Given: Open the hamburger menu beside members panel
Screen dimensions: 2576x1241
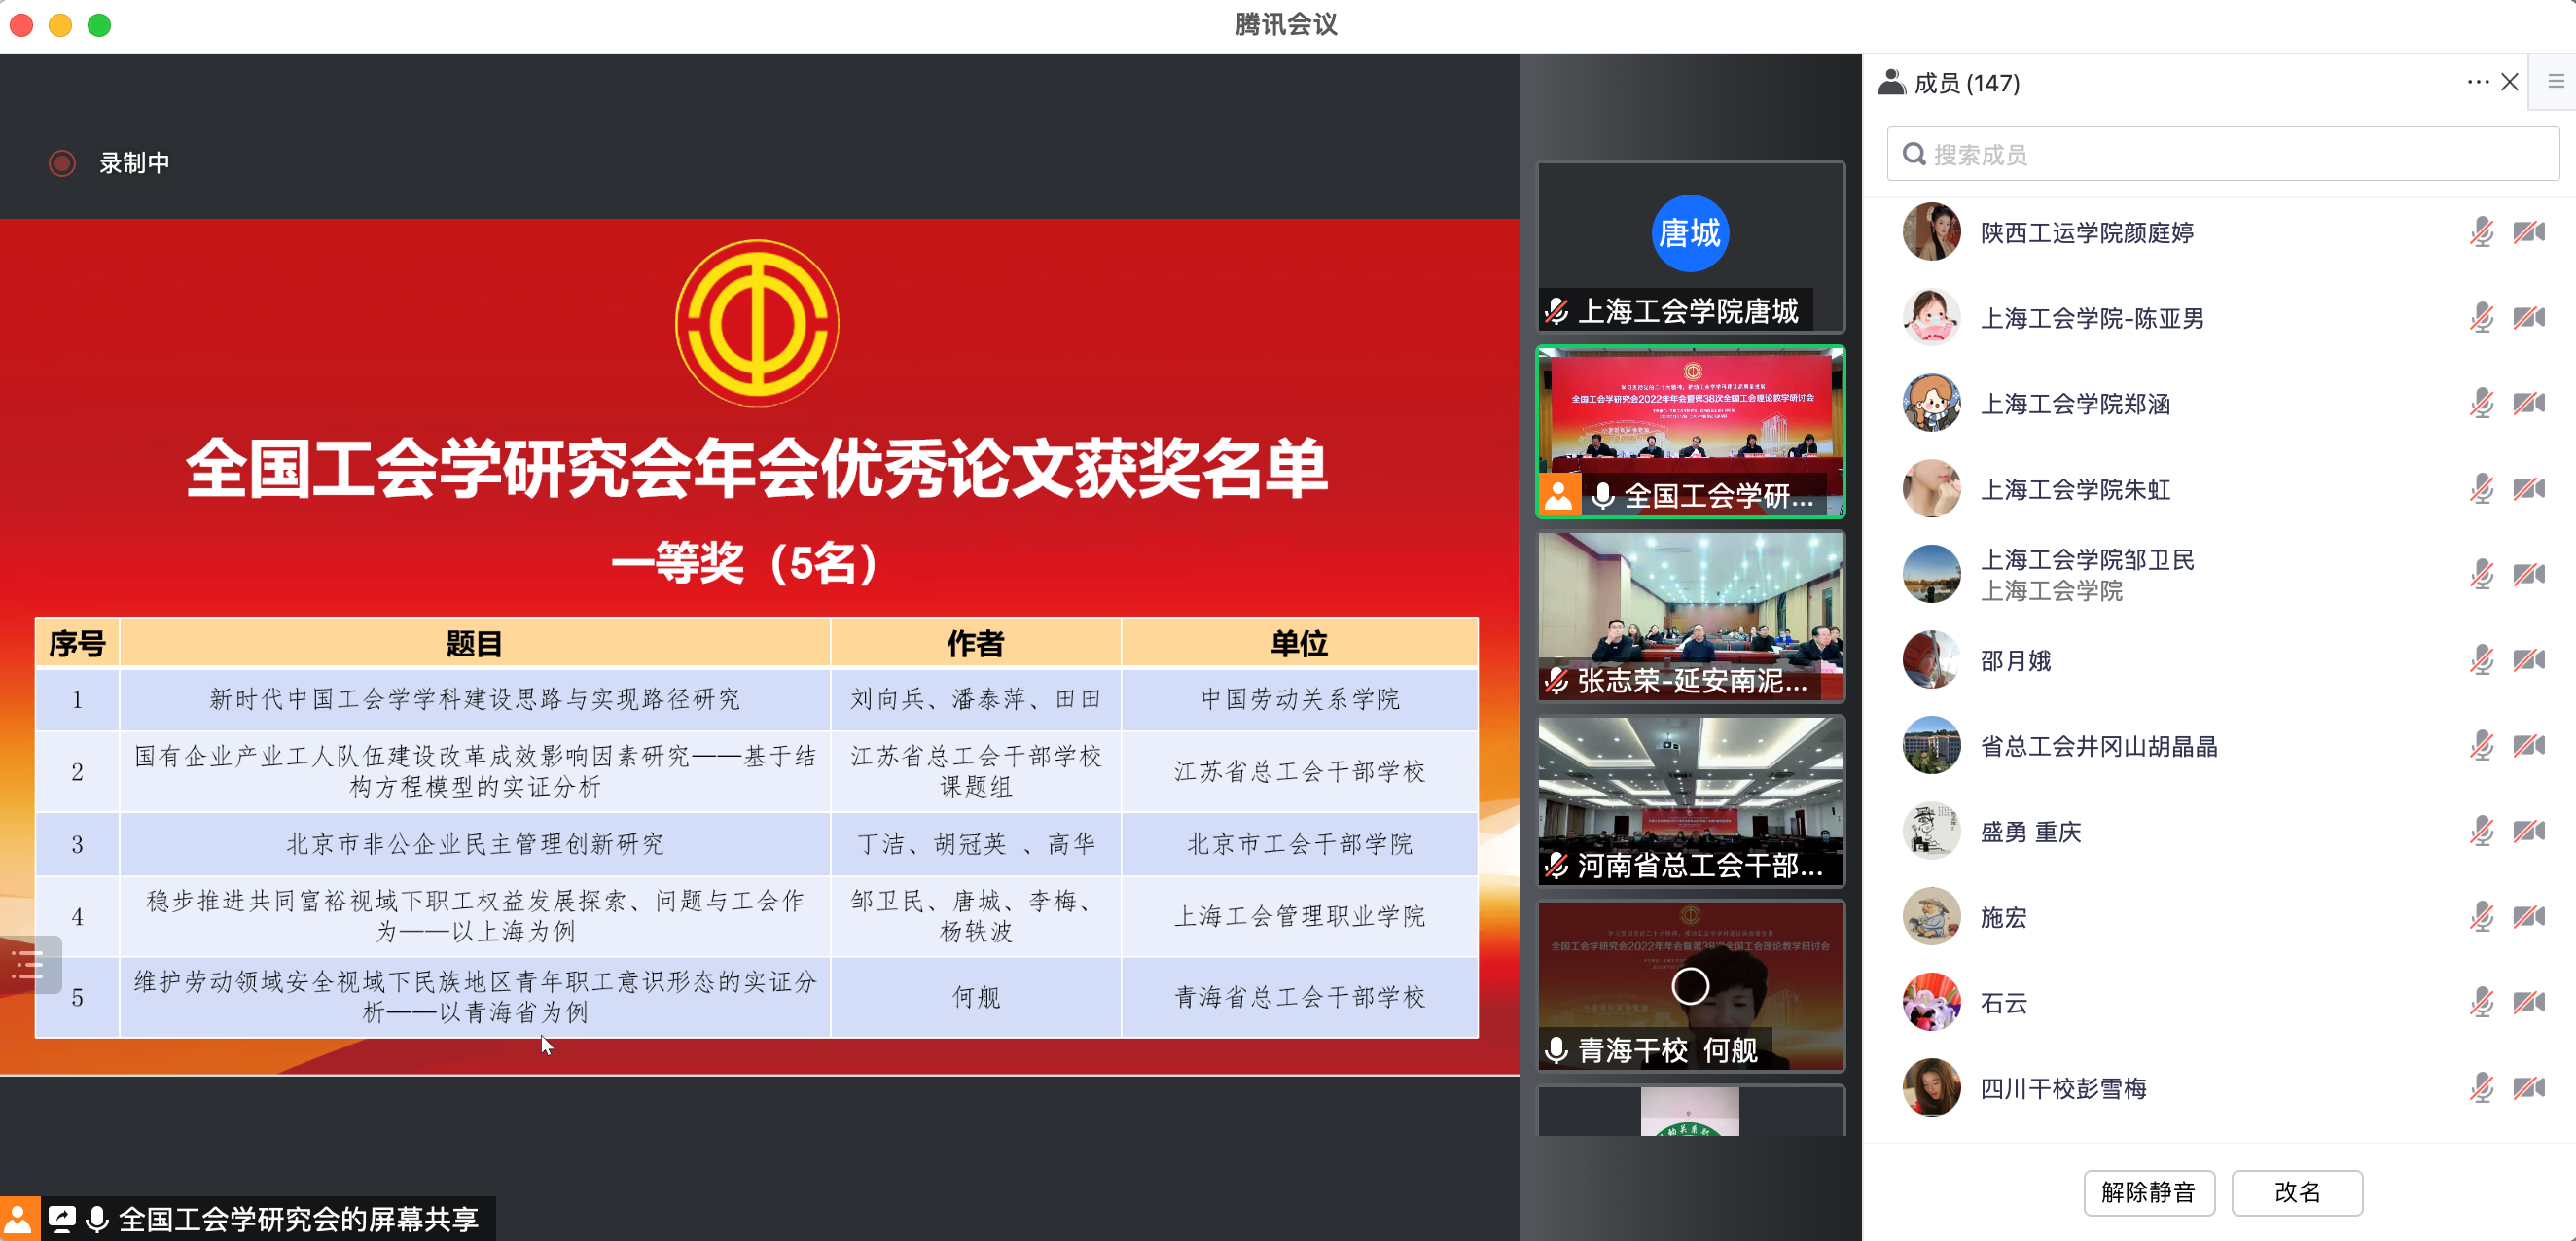Looking at the screenshot, I should tap(2555, 81).
